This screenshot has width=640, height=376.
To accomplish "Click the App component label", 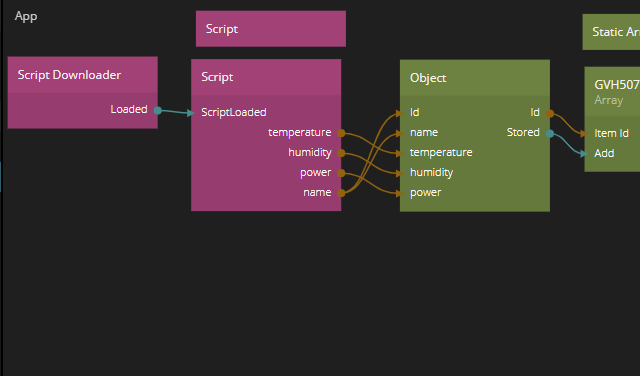I will [x=26, y=16].
